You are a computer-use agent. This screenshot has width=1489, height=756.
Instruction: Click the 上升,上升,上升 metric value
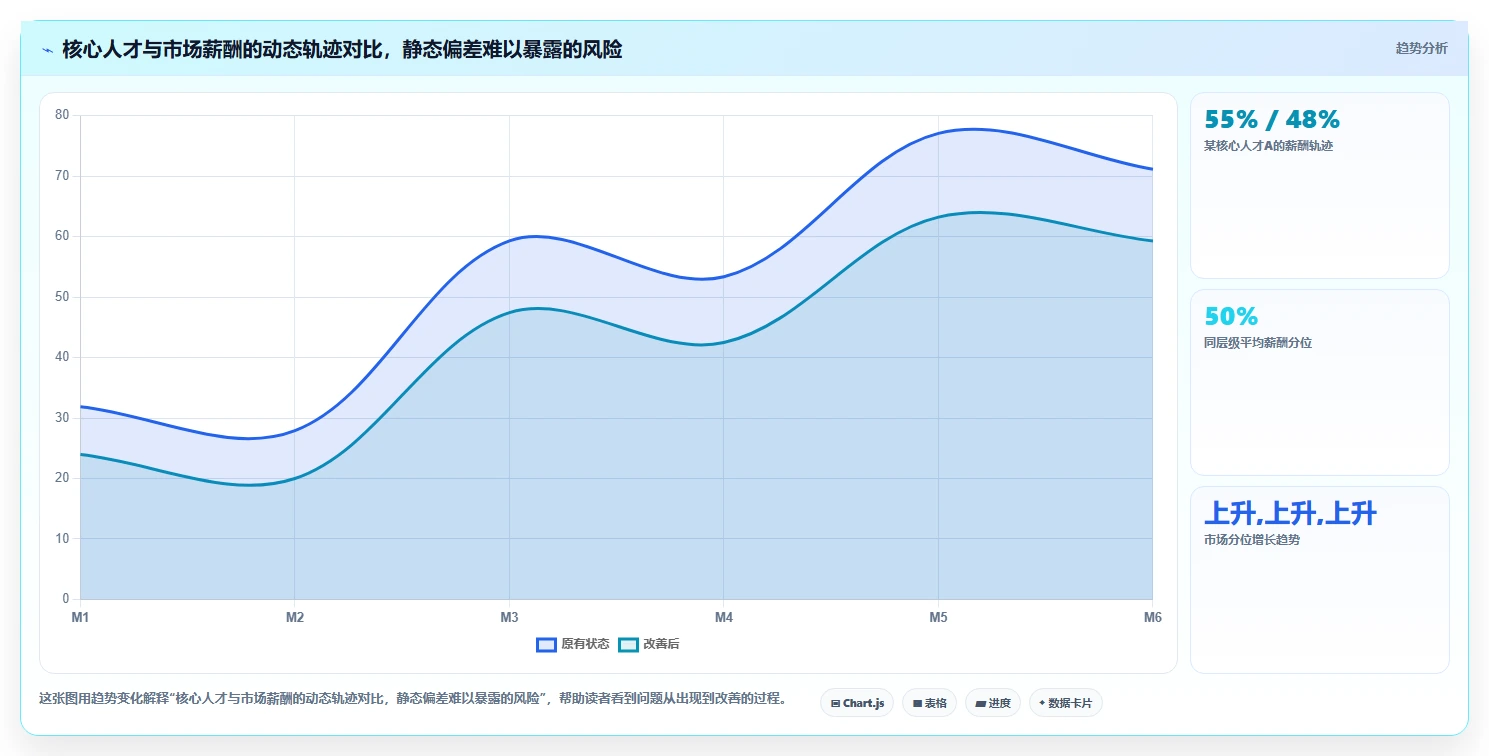tap(1290, 514)
